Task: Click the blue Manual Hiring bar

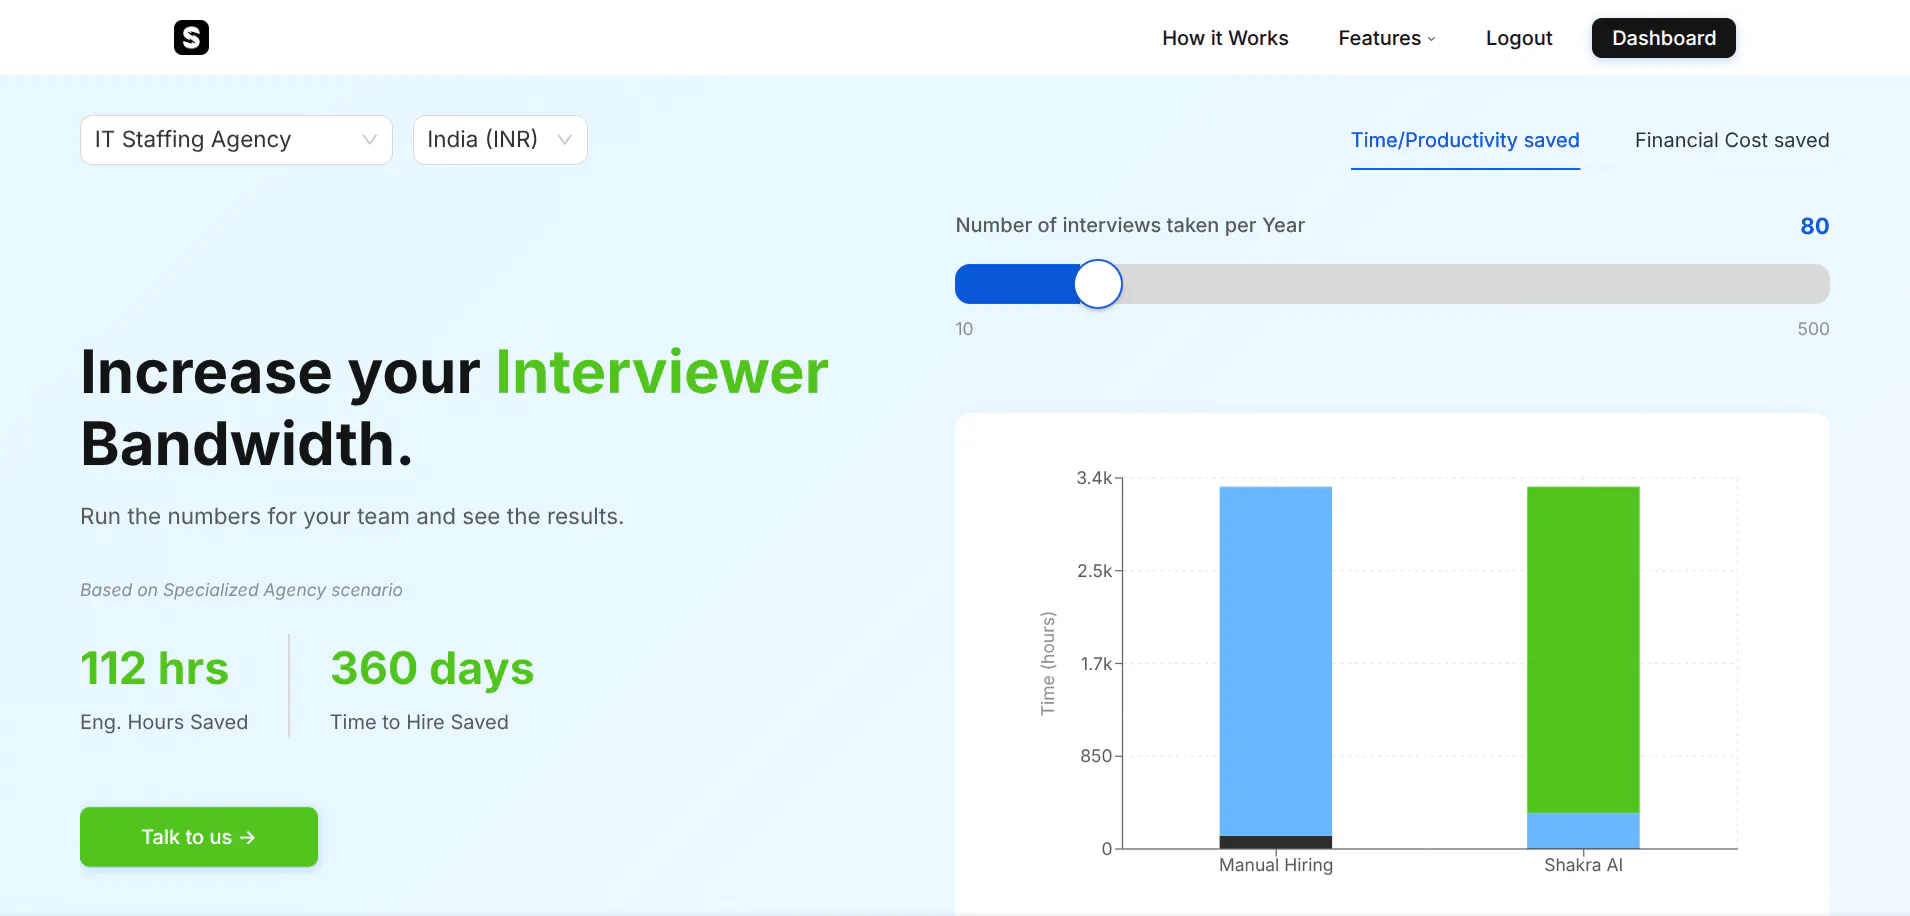Action: click(x=1276, y=661)
